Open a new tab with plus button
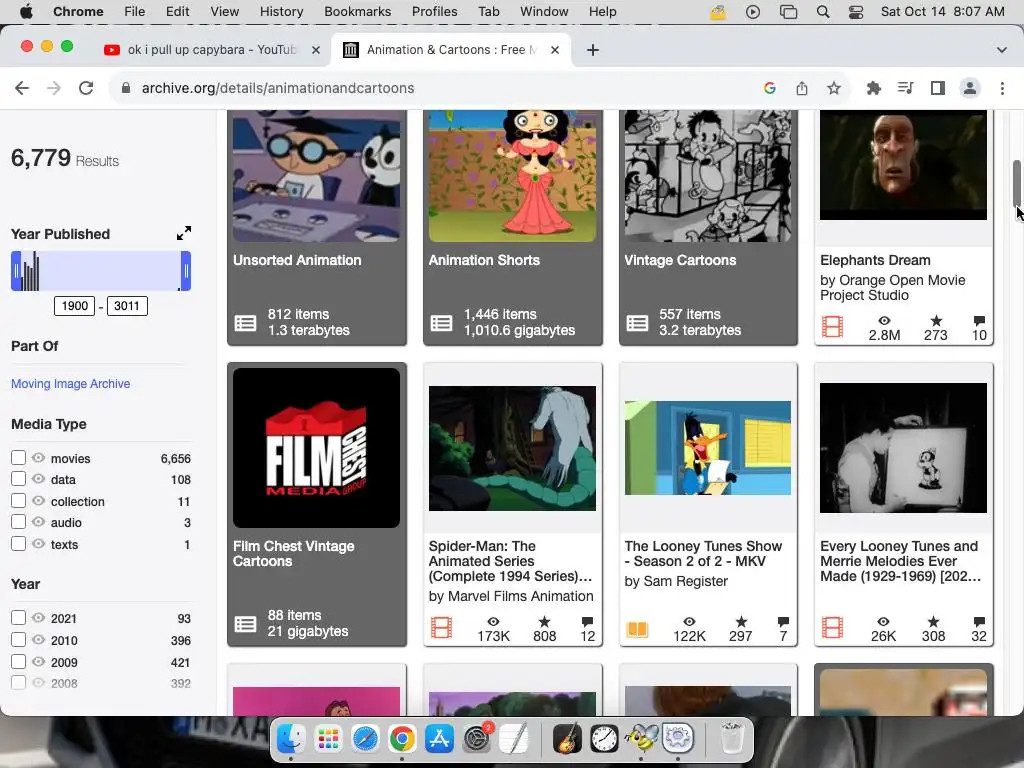The image size is (1024, 768). (593, 50)
